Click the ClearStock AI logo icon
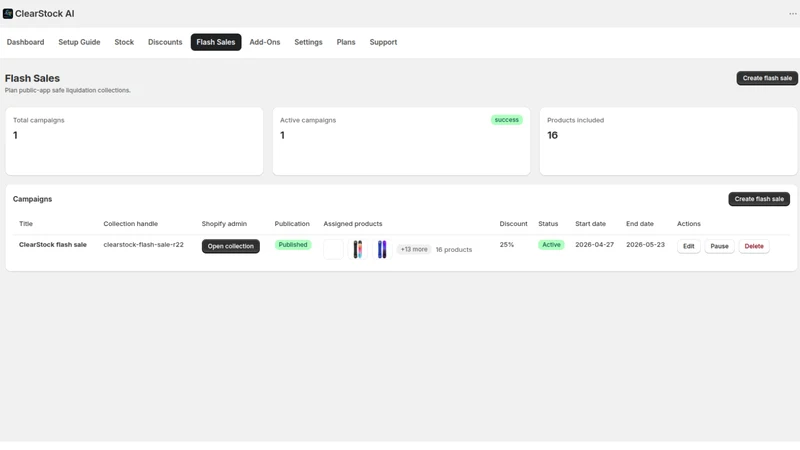The width and height of the screenshot is (800, 450). (8, 14)
